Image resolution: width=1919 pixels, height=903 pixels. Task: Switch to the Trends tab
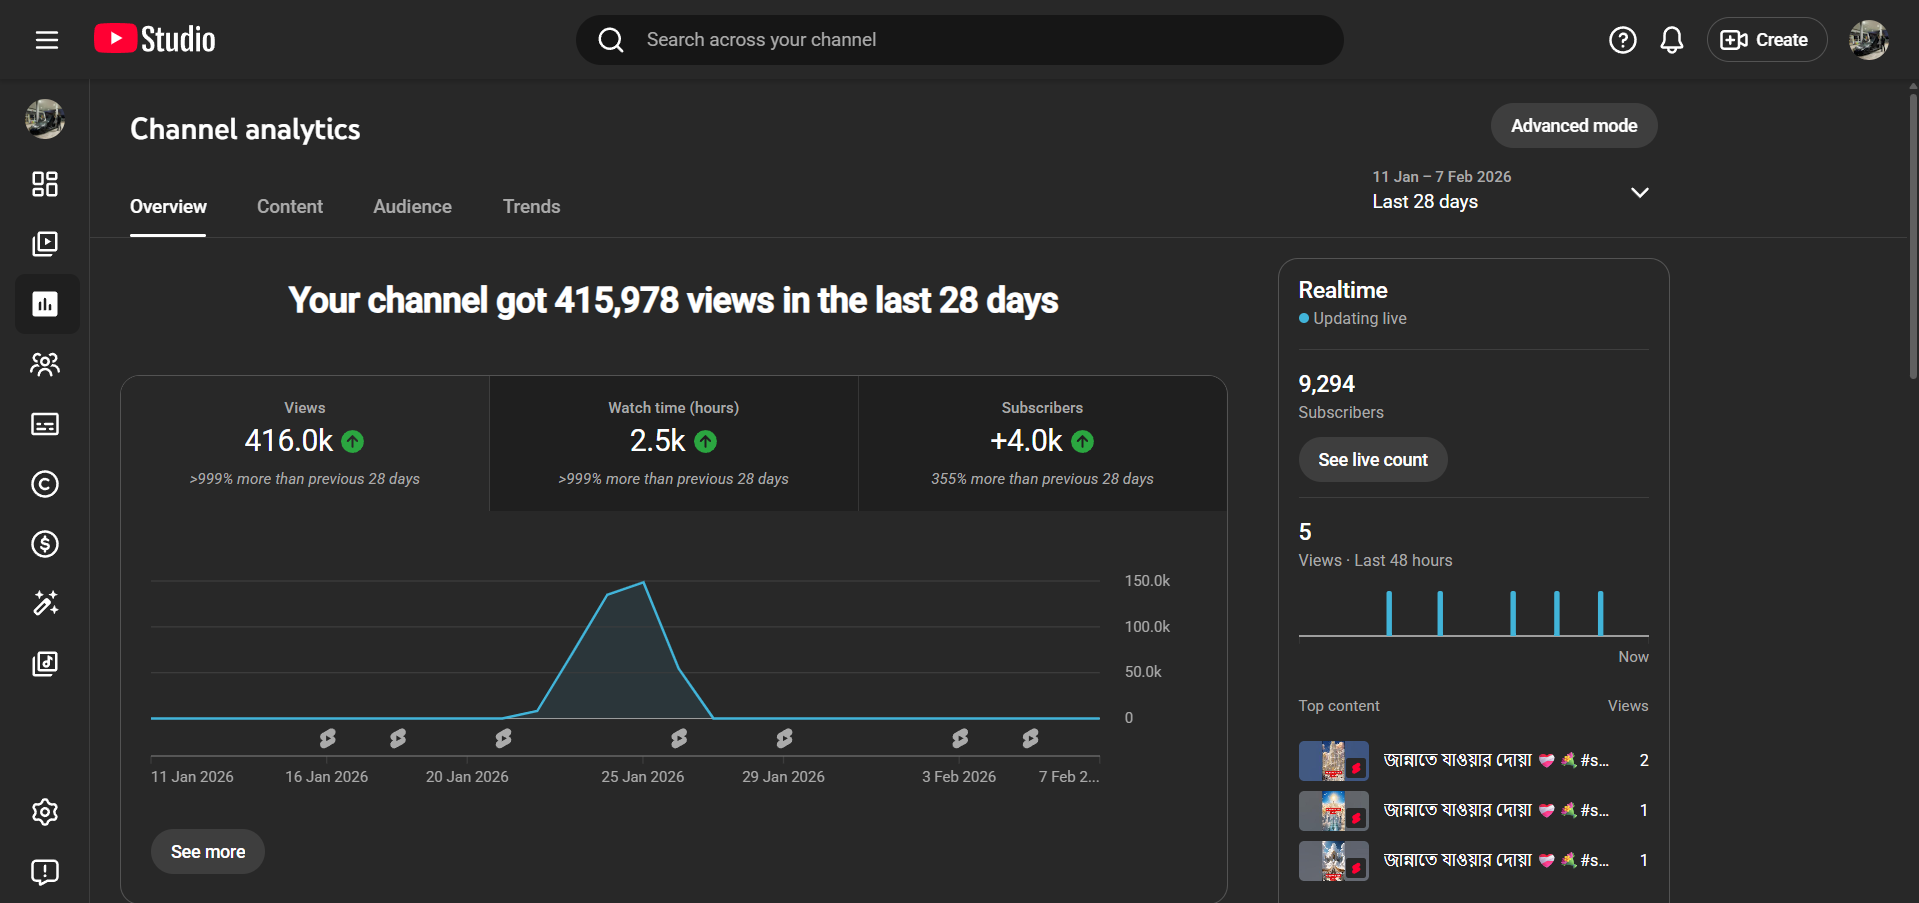(531, 207)
